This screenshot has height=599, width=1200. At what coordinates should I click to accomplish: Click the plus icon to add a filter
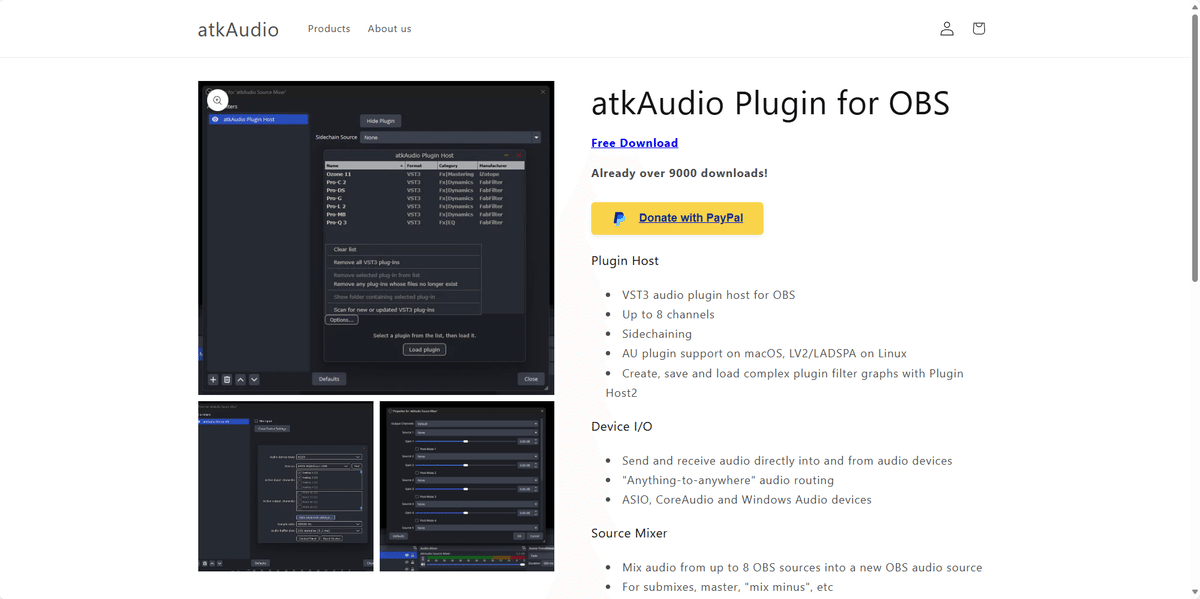213,379
